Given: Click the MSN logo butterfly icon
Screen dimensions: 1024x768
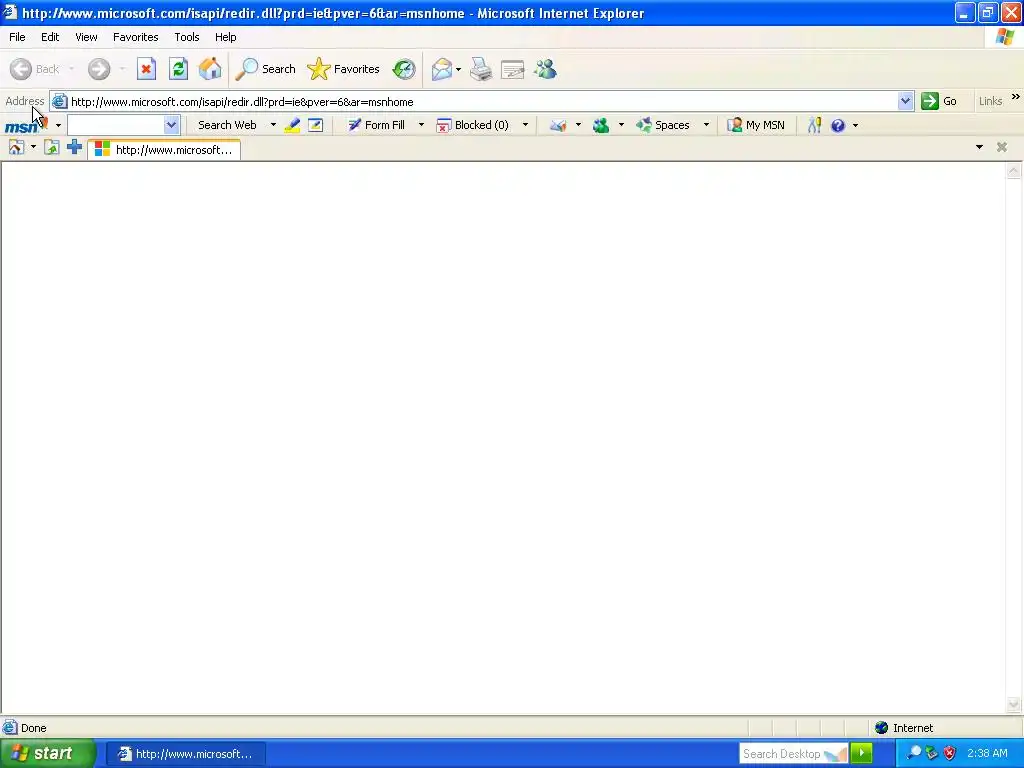Looking at the screenshot, I should coord(26,125).
